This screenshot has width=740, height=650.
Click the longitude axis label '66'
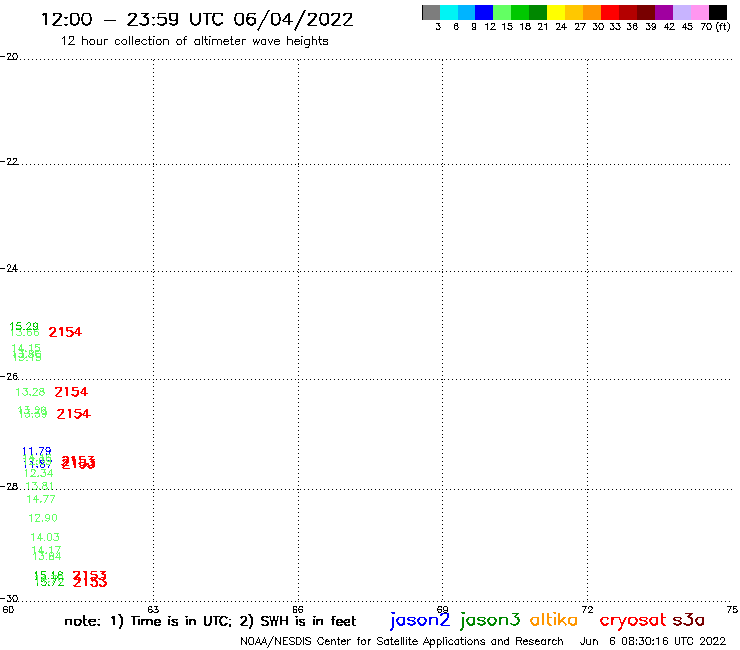tap(298, 609)
